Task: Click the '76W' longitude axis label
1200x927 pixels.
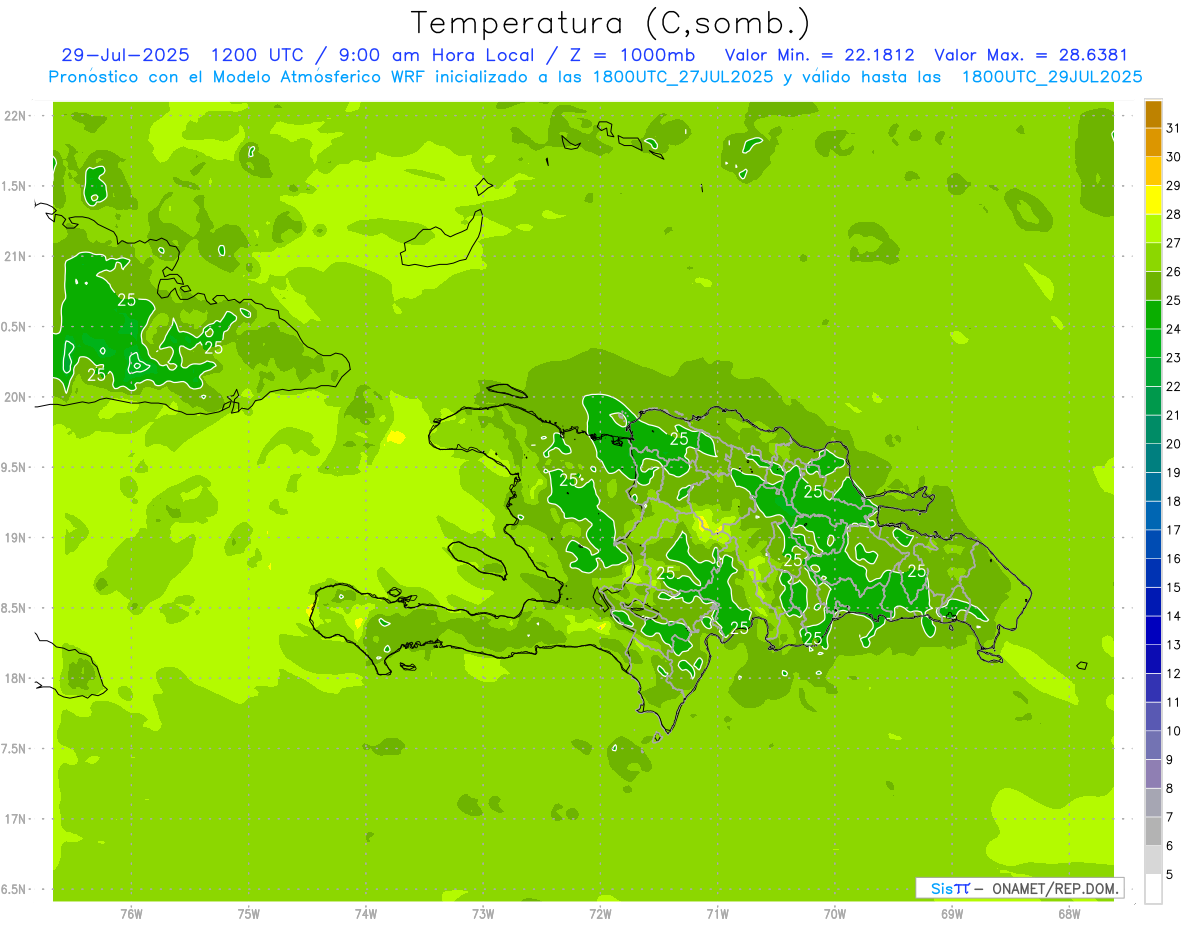Action: (x=131, y=914)
